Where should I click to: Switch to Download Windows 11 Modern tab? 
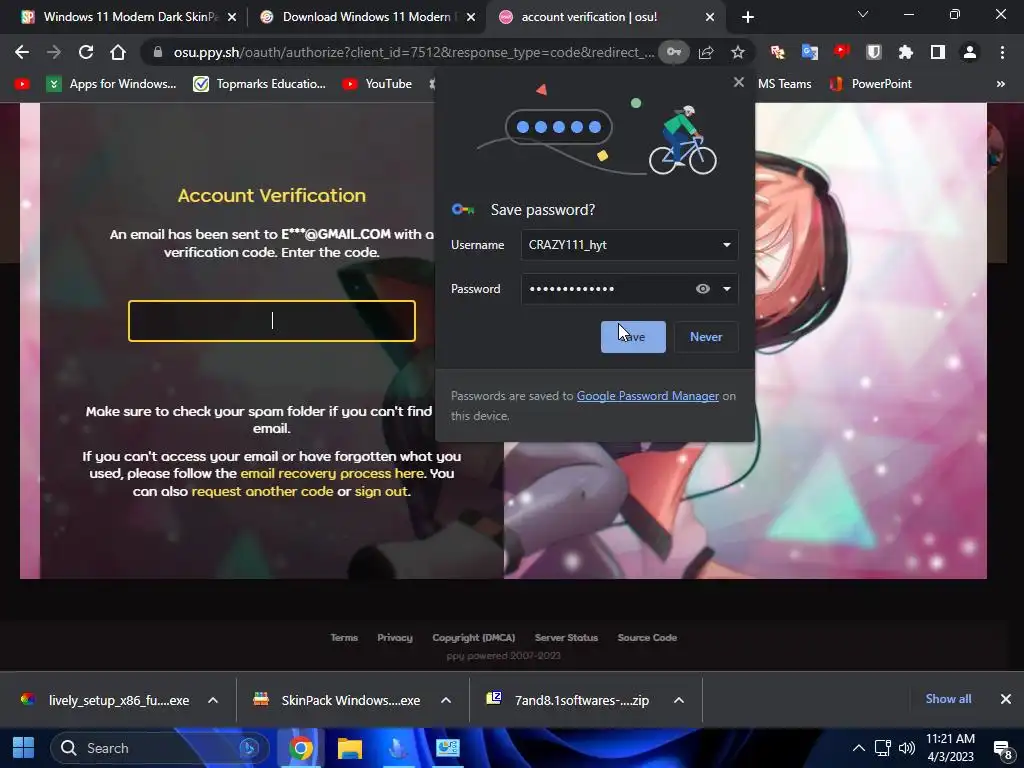click(366, 17)
